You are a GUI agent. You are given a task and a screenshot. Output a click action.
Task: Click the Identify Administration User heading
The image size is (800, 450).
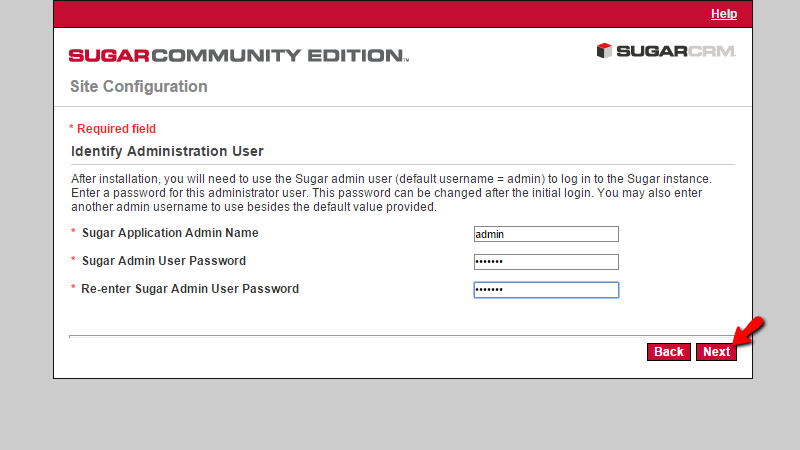(x=167, y=151)
